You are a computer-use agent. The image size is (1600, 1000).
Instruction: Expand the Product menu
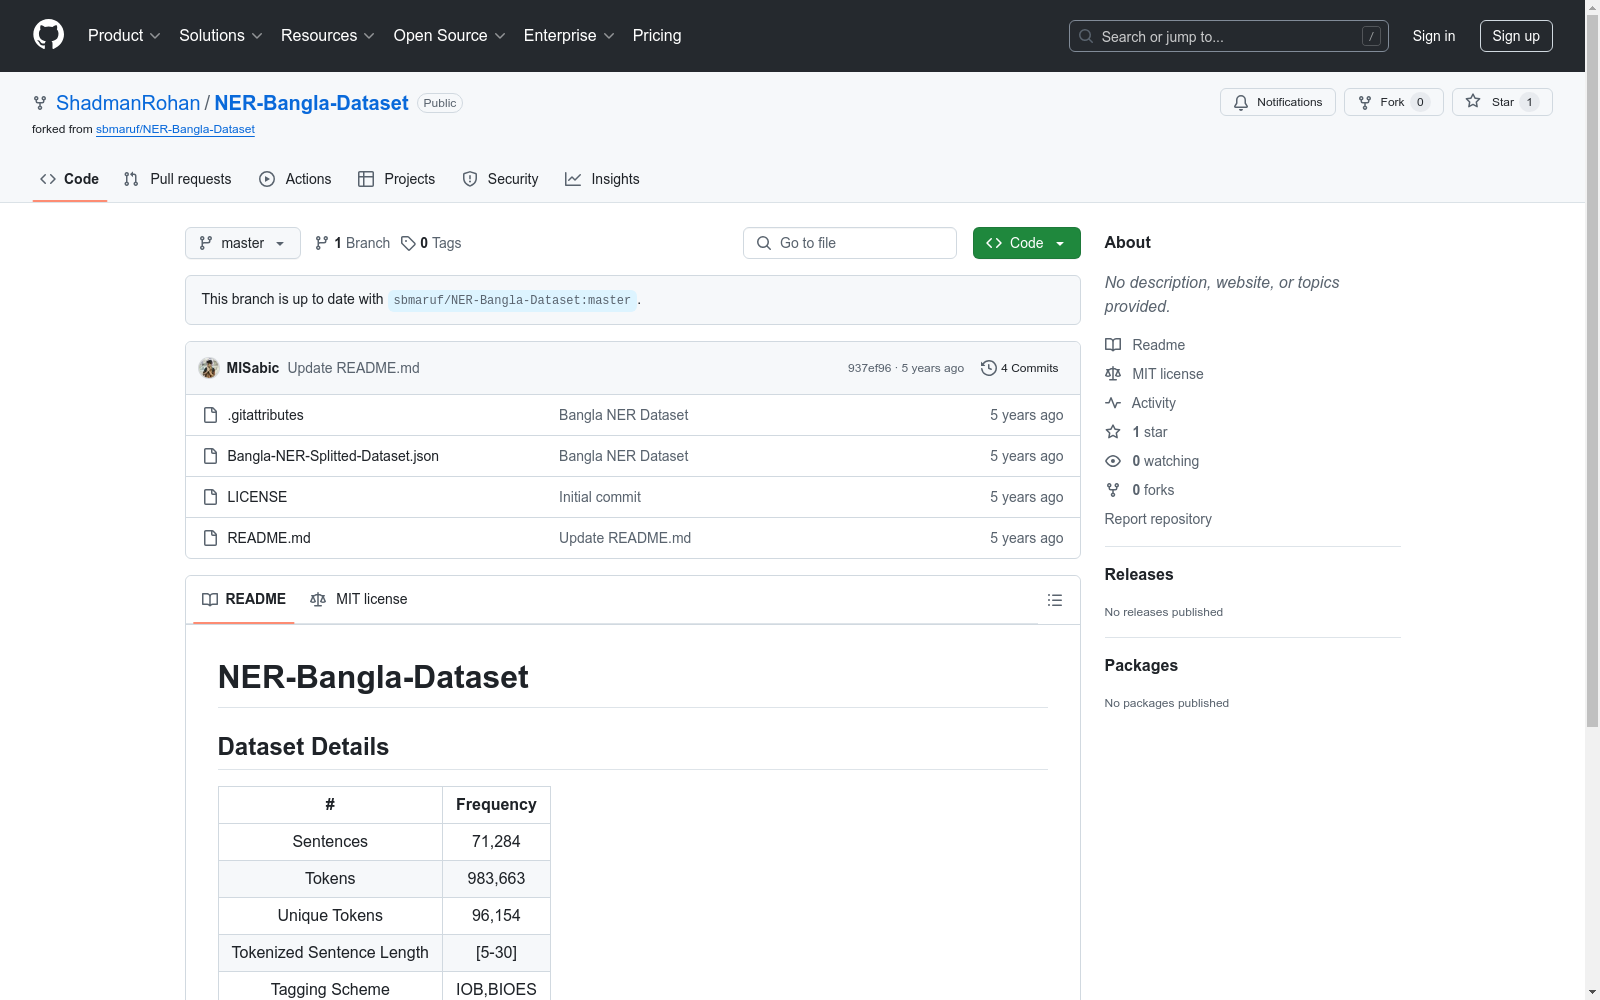(124, 36)
